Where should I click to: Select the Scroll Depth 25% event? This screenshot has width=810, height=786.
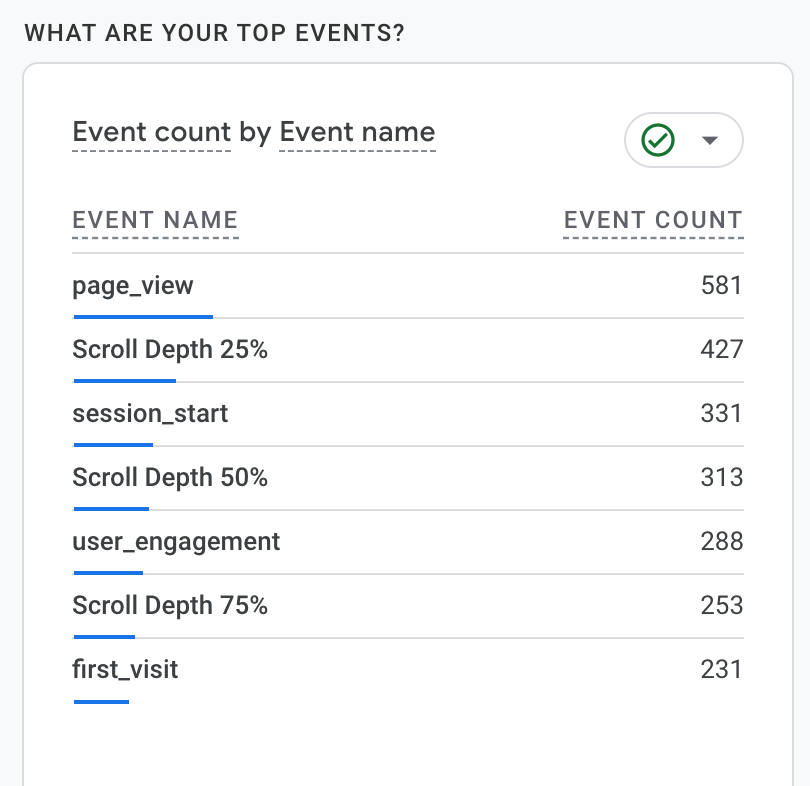click(x=170, y=350)
